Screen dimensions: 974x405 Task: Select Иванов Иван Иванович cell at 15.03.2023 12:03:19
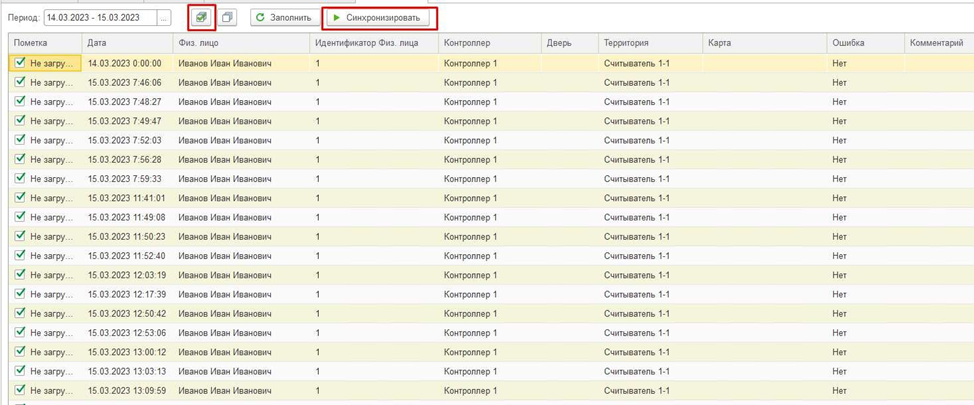[225, 275]
